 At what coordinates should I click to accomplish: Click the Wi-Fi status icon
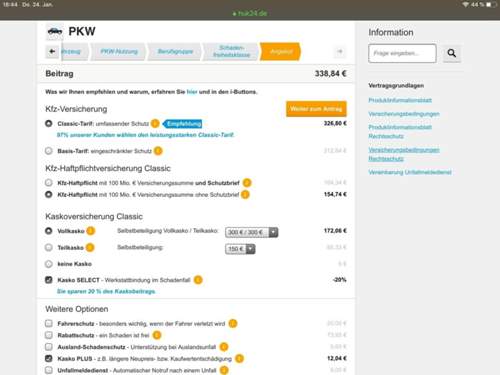[466, 5]
